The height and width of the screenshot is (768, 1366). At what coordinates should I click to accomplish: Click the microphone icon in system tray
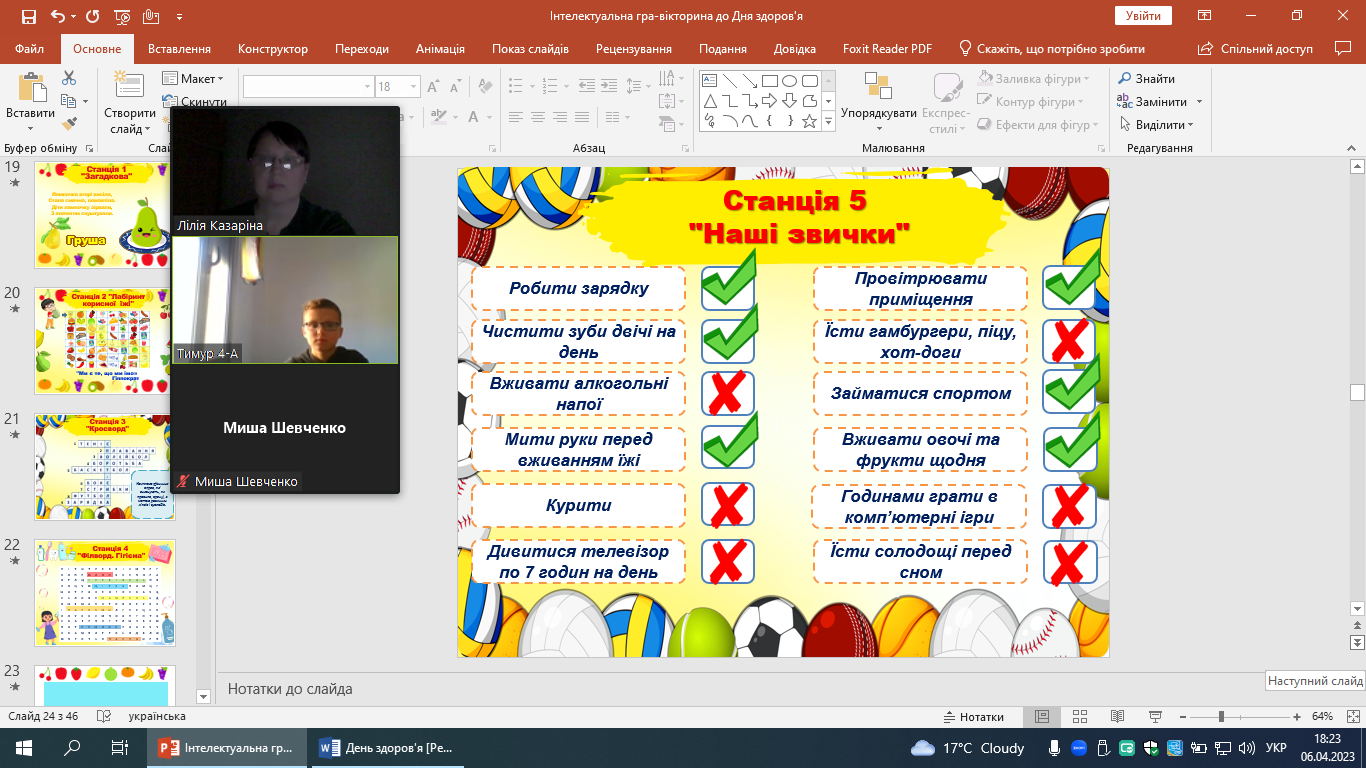point(1055,748)
